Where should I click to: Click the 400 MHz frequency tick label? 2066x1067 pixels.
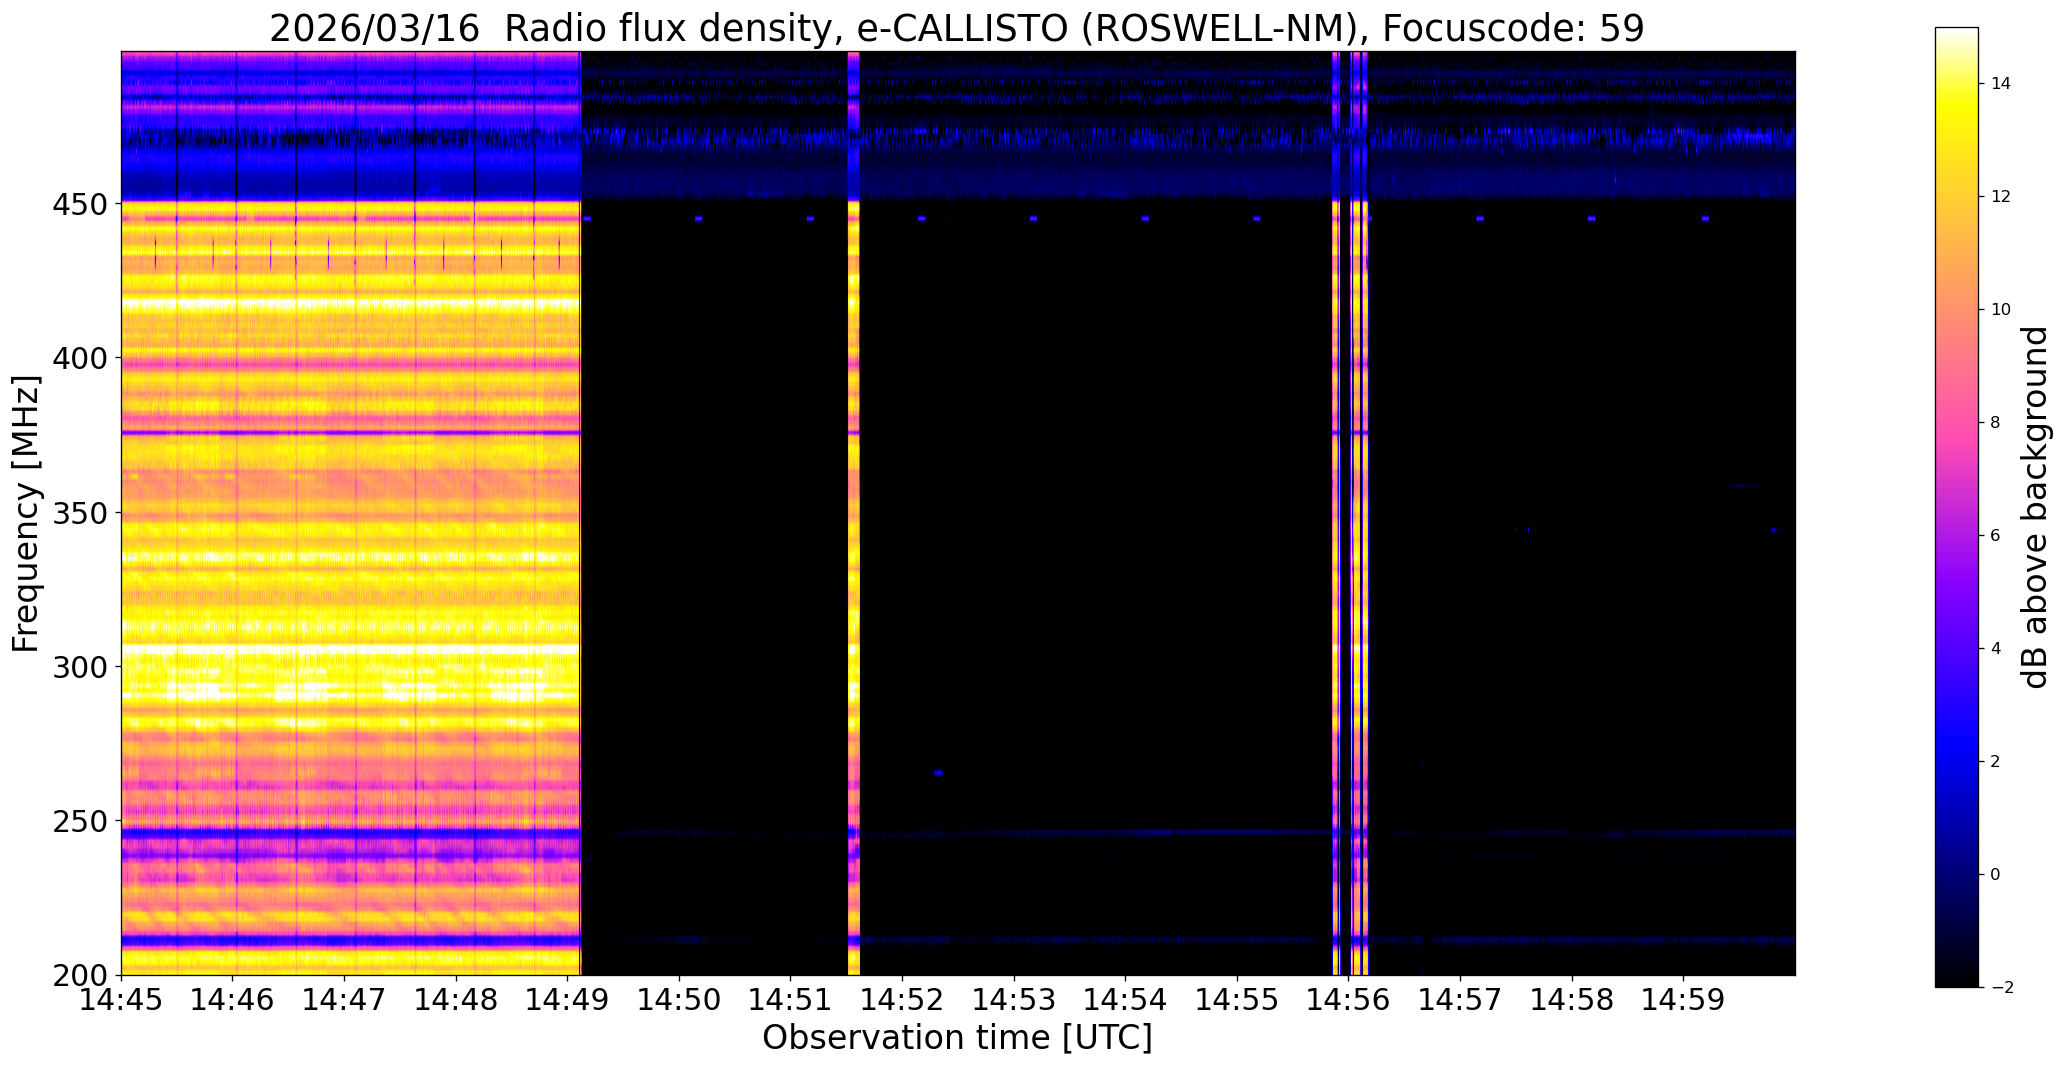[80, 358]
